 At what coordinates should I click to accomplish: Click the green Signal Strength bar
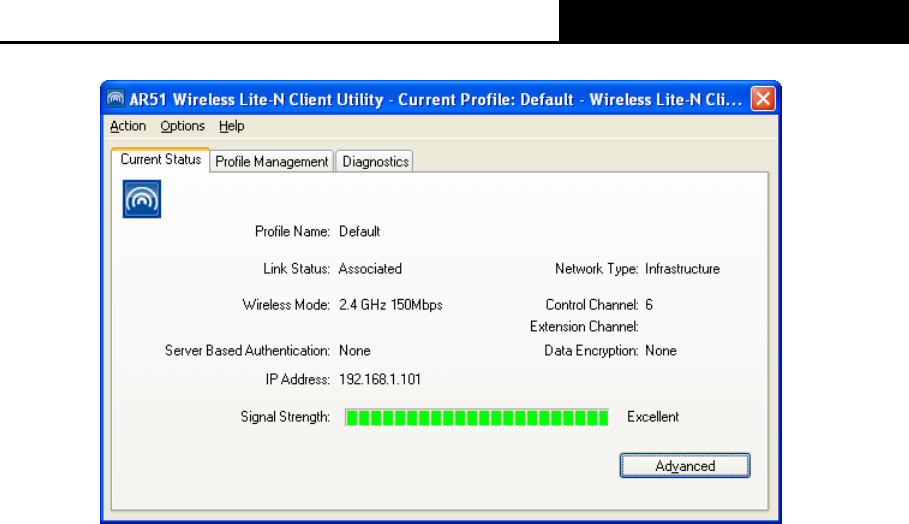click(477, 417)
